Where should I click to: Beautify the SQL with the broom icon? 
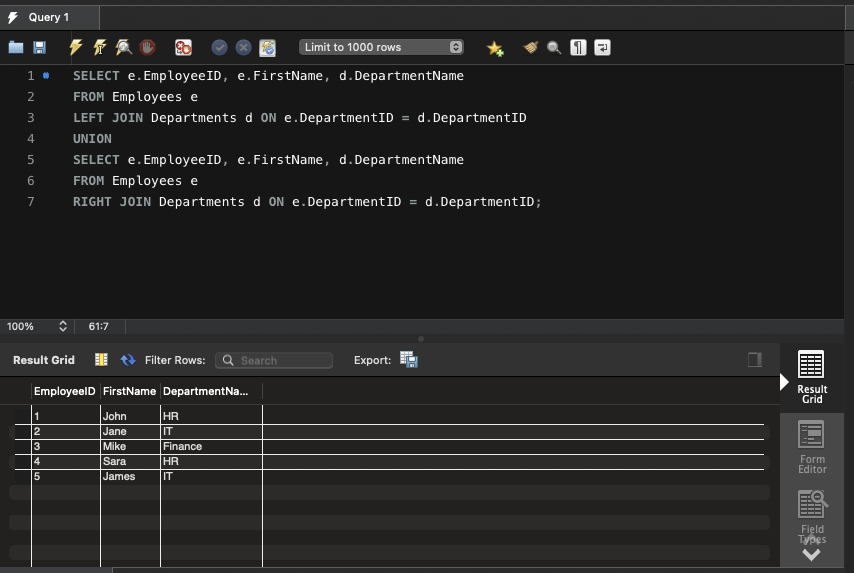[x=530, y=47]
